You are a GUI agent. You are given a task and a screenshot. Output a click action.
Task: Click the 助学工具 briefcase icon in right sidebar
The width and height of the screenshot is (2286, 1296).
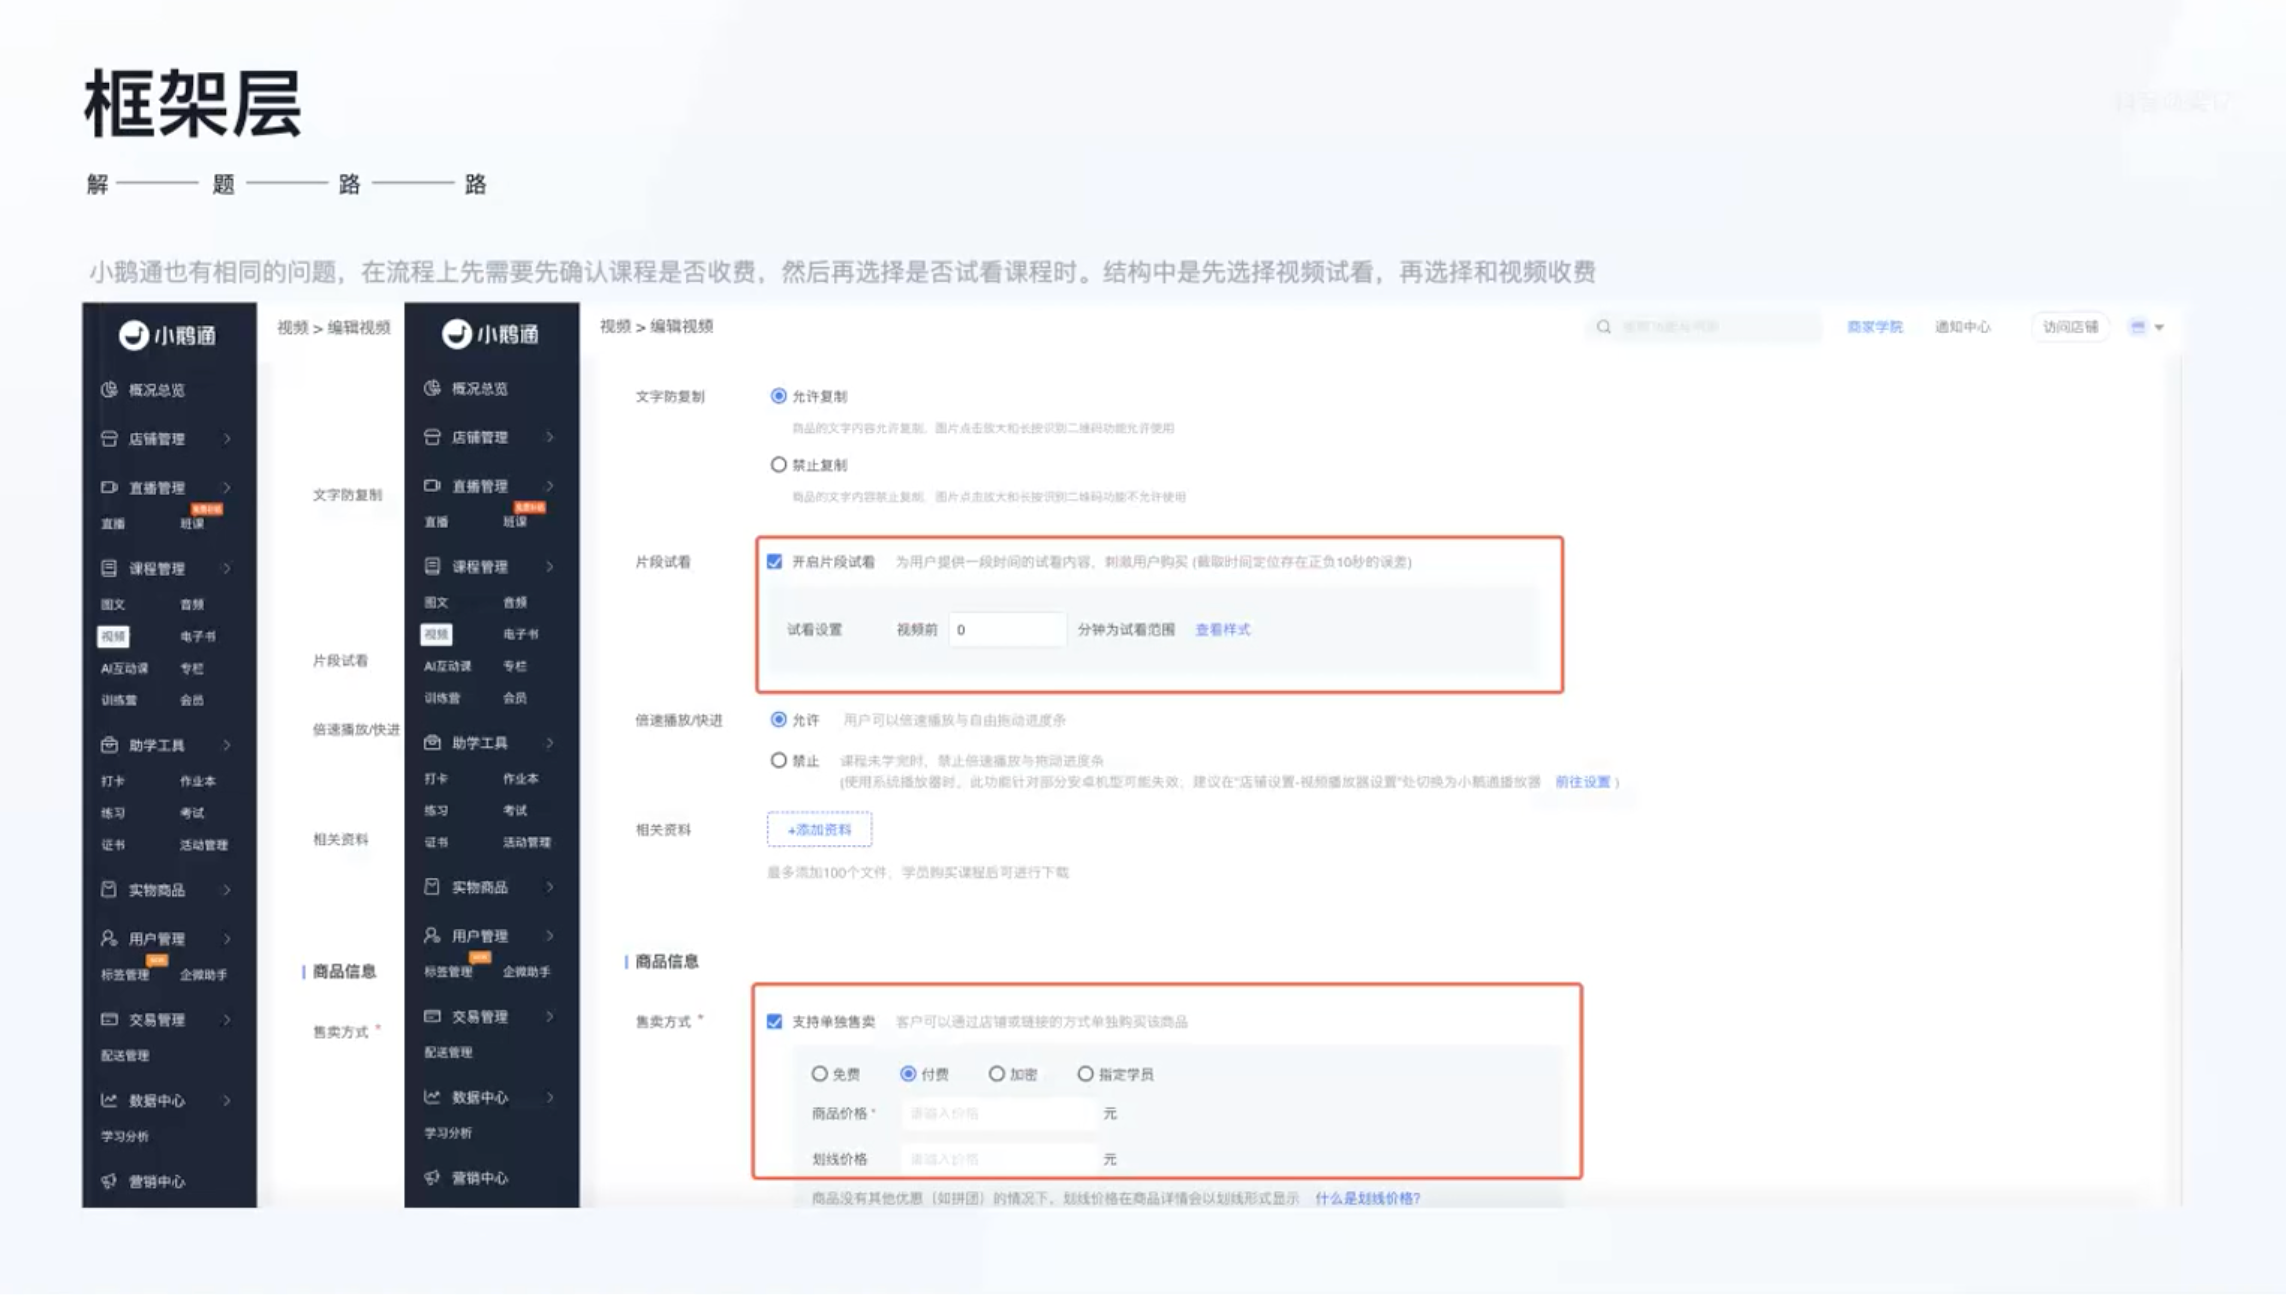432,742
